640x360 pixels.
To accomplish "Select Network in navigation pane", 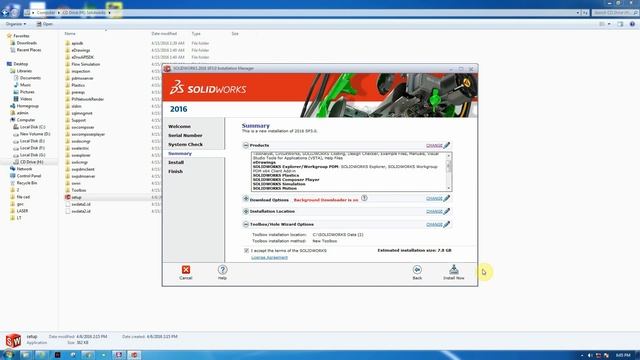I will [x=21, y=169].
